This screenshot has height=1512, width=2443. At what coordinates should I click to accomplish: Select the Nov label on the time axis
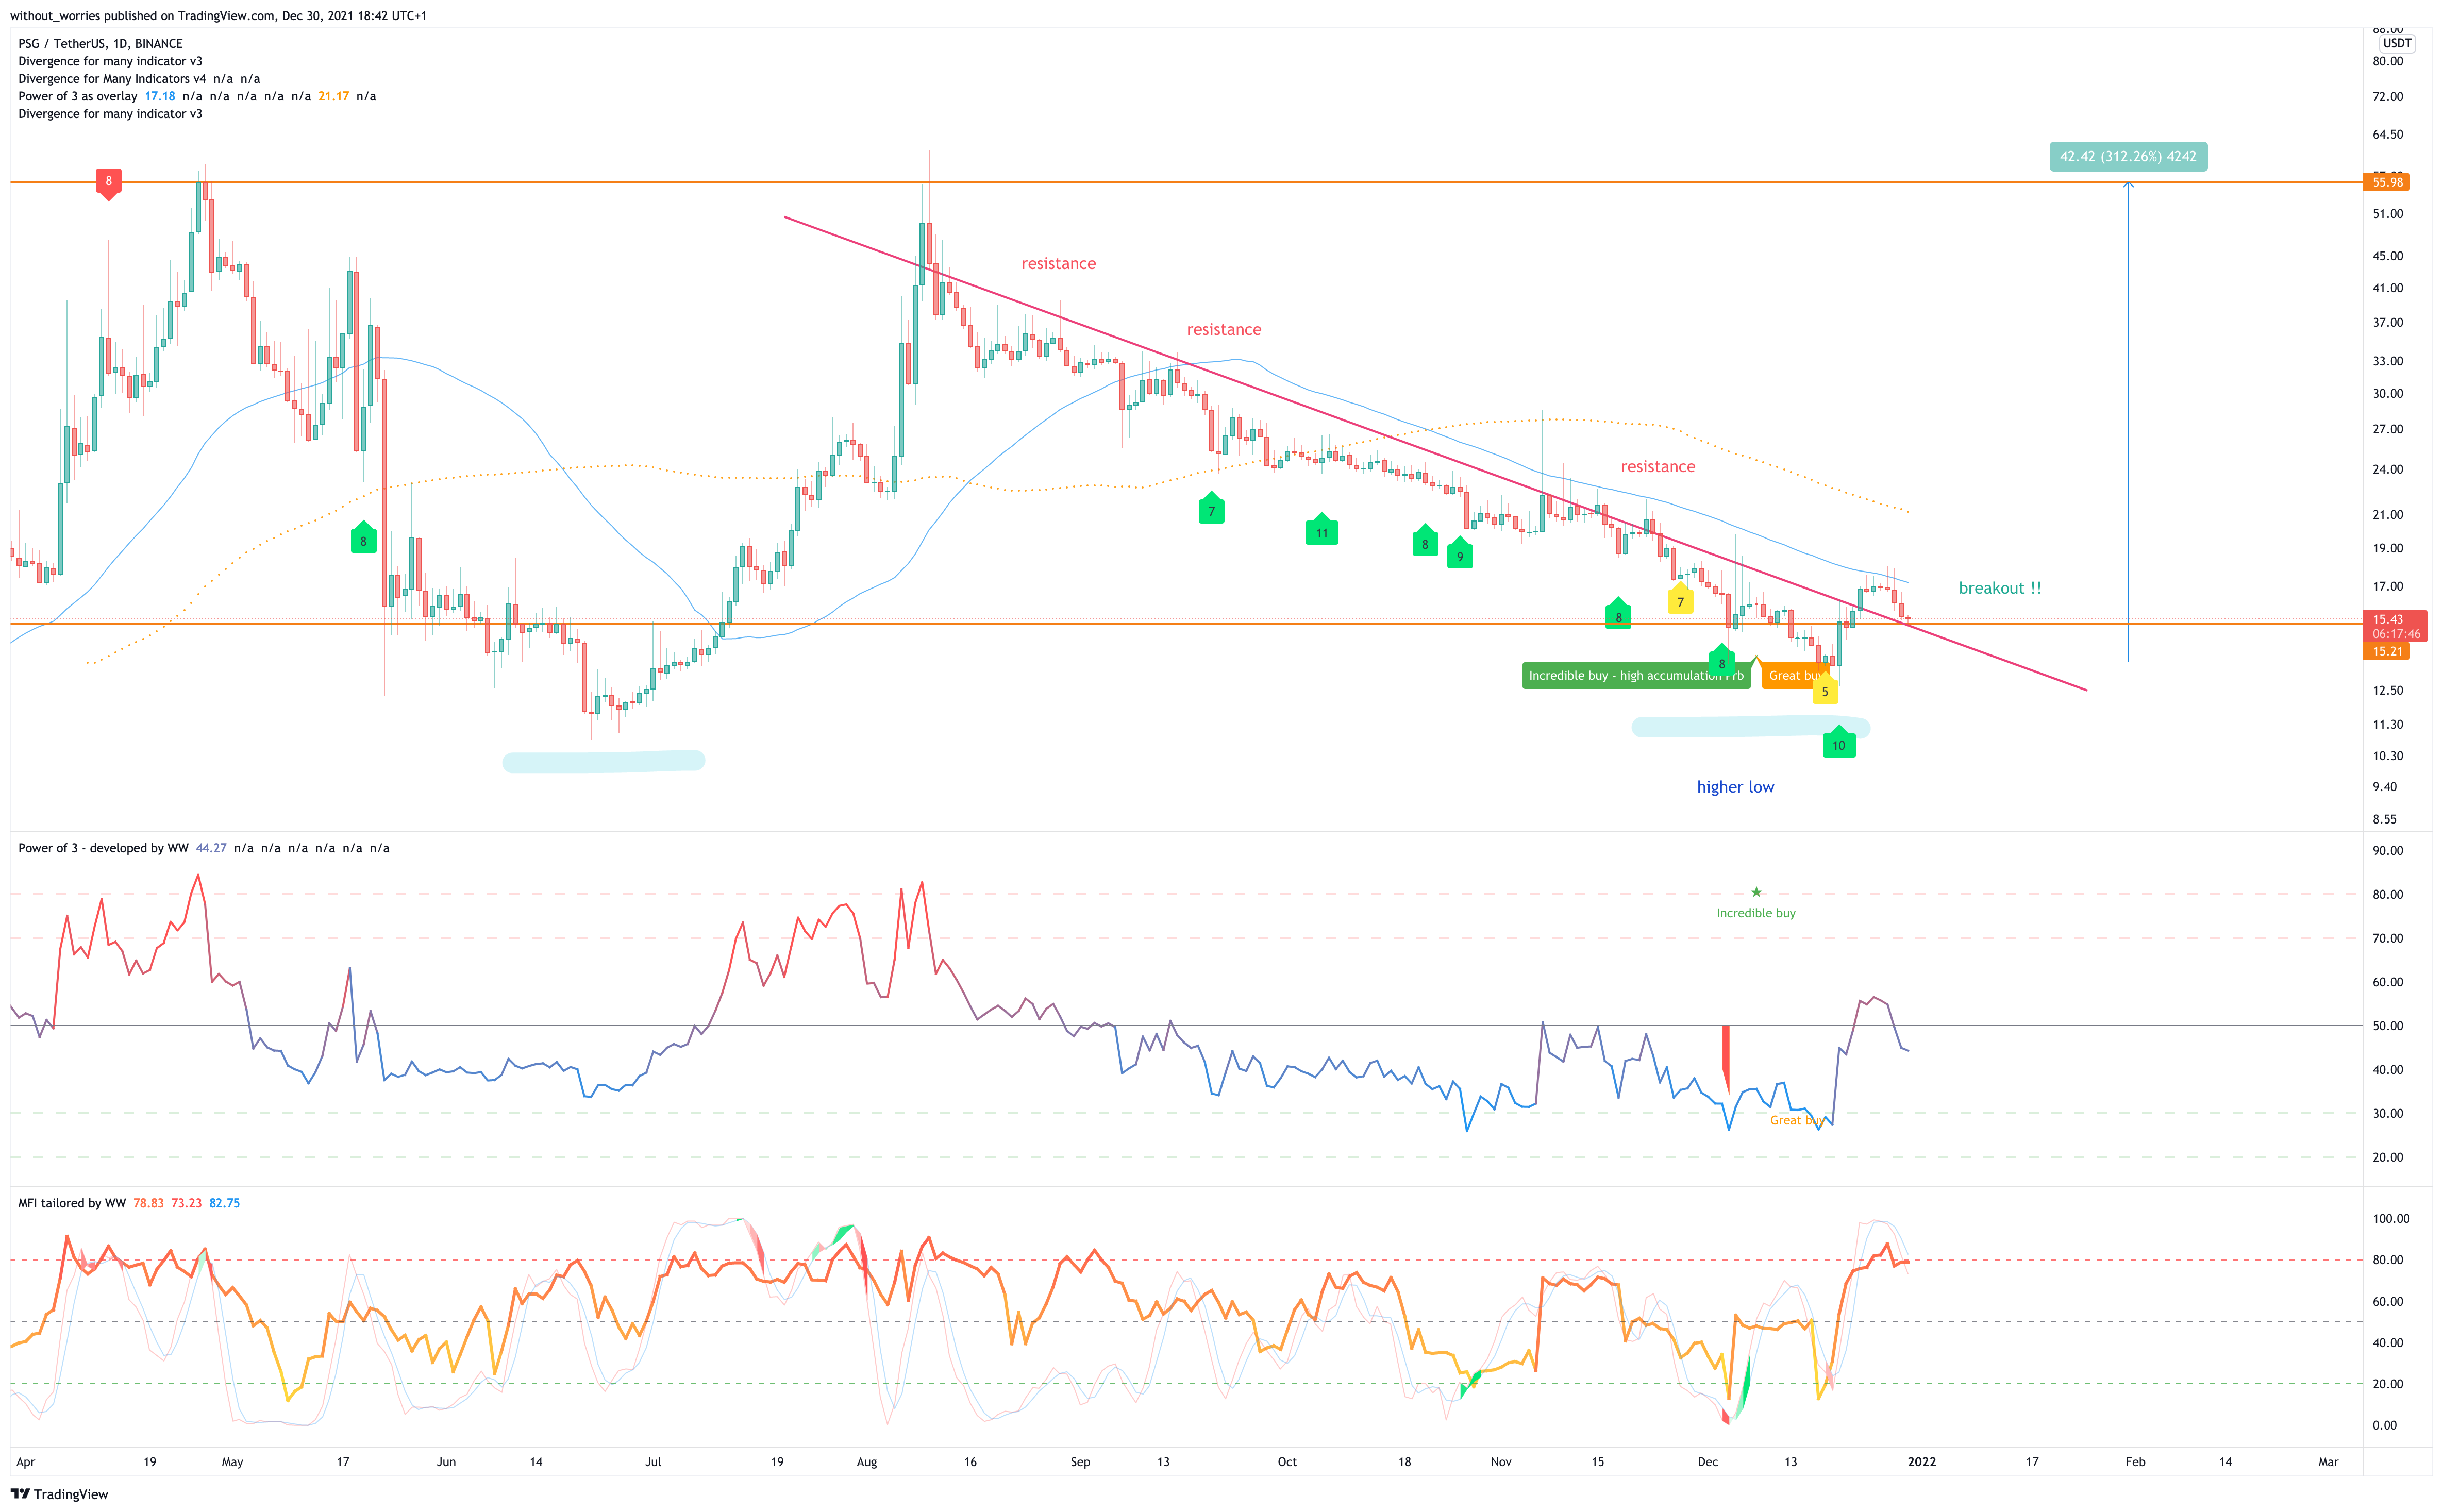pos(1501,1462)
